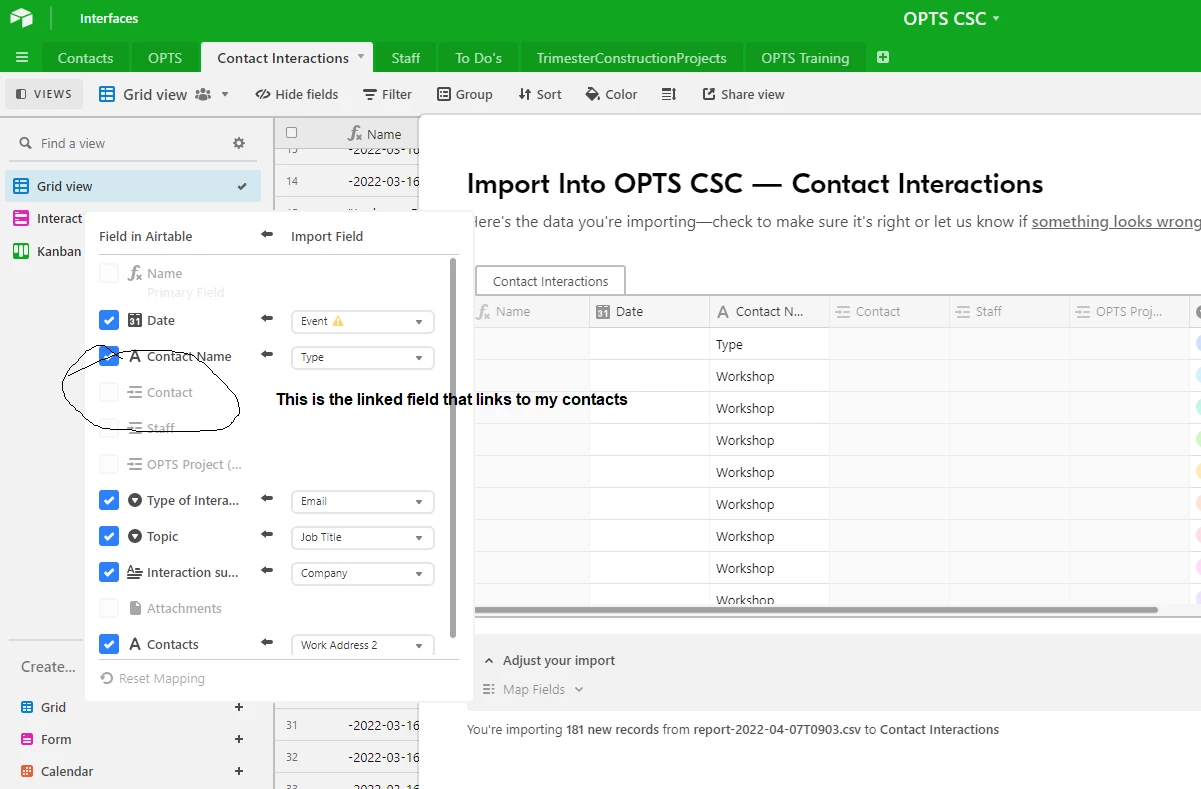Toggle the VIEWS sidebar button

[44, 94]
